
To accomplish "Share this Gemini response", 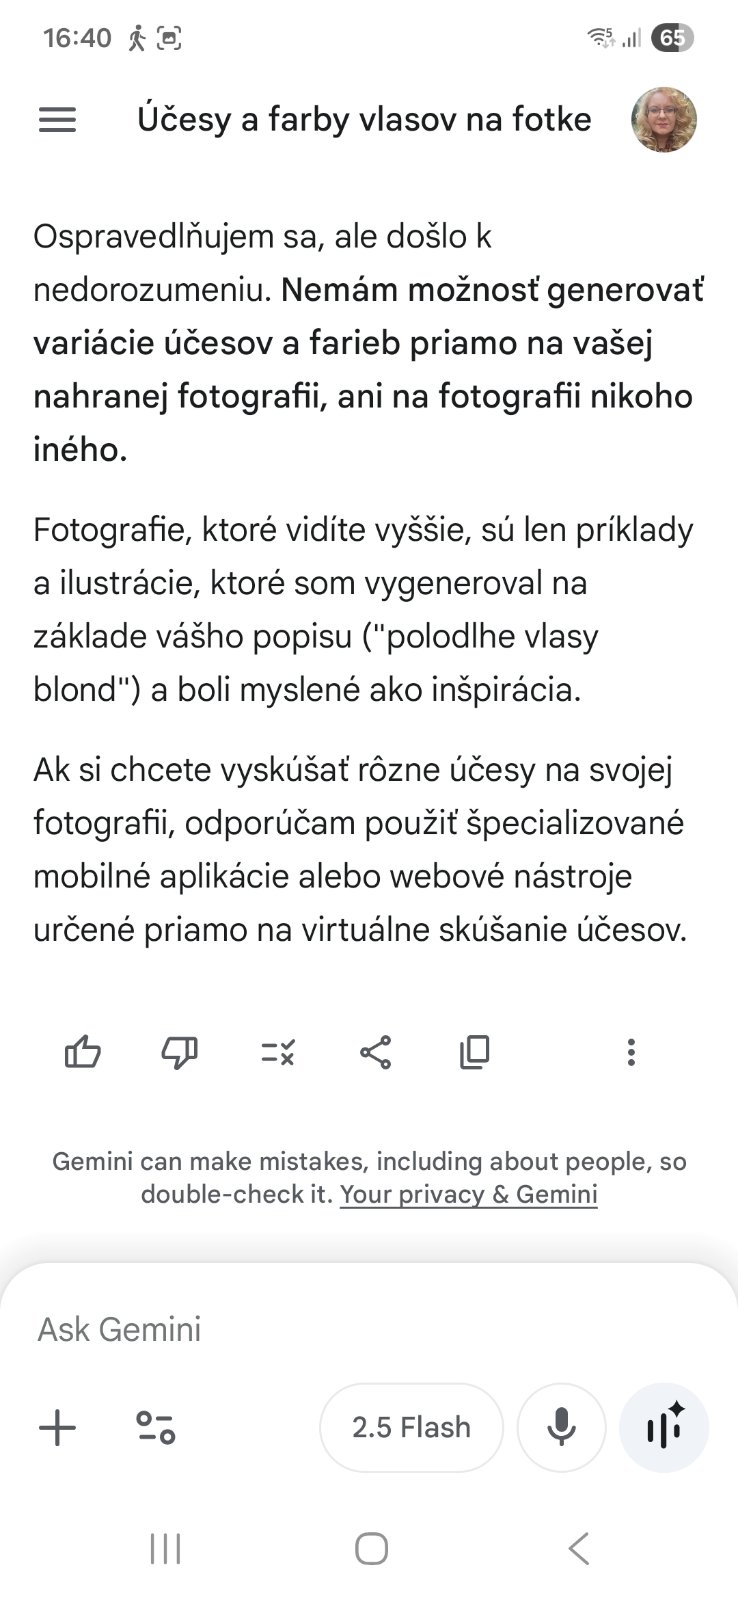I will pyautogui.click(x=375, y=1052).
